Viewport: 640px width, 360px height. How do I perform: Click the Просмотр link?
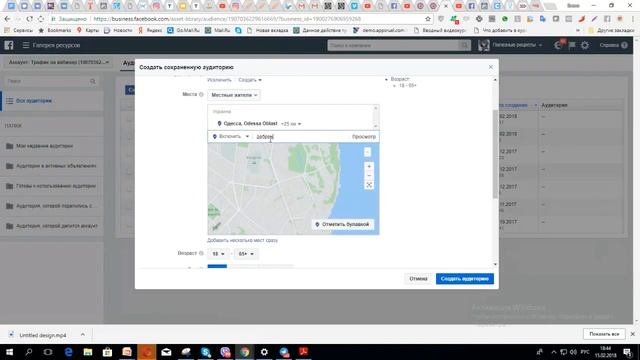pyautogui.click(x=364, y=137)
